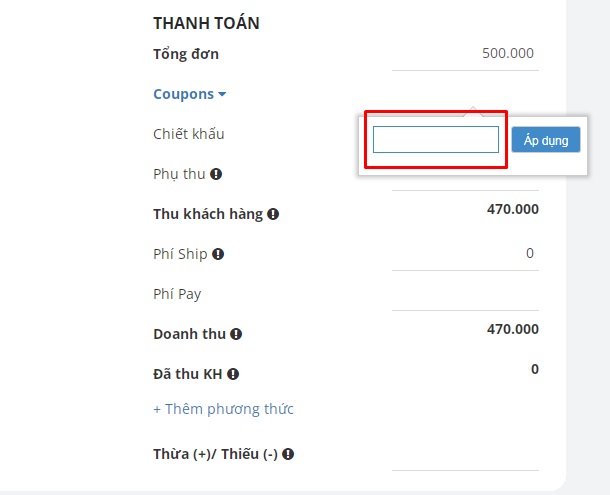Click the info icon beside Doanh thu

pos(236,334)
